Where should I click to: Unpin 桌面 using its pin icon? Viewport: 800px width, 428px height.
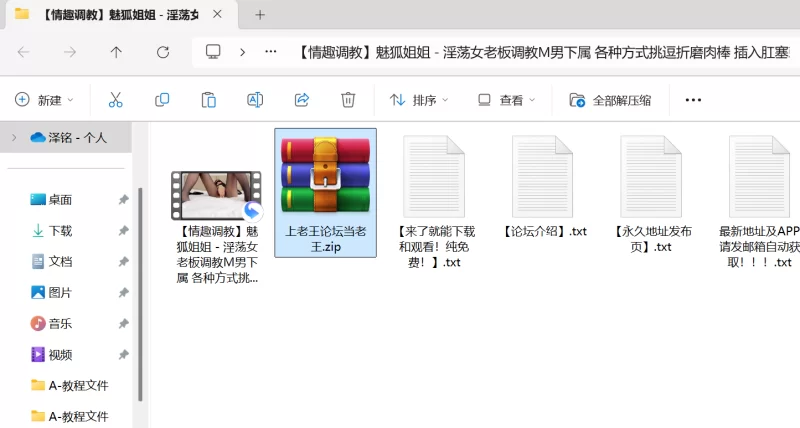coord(123,200)
